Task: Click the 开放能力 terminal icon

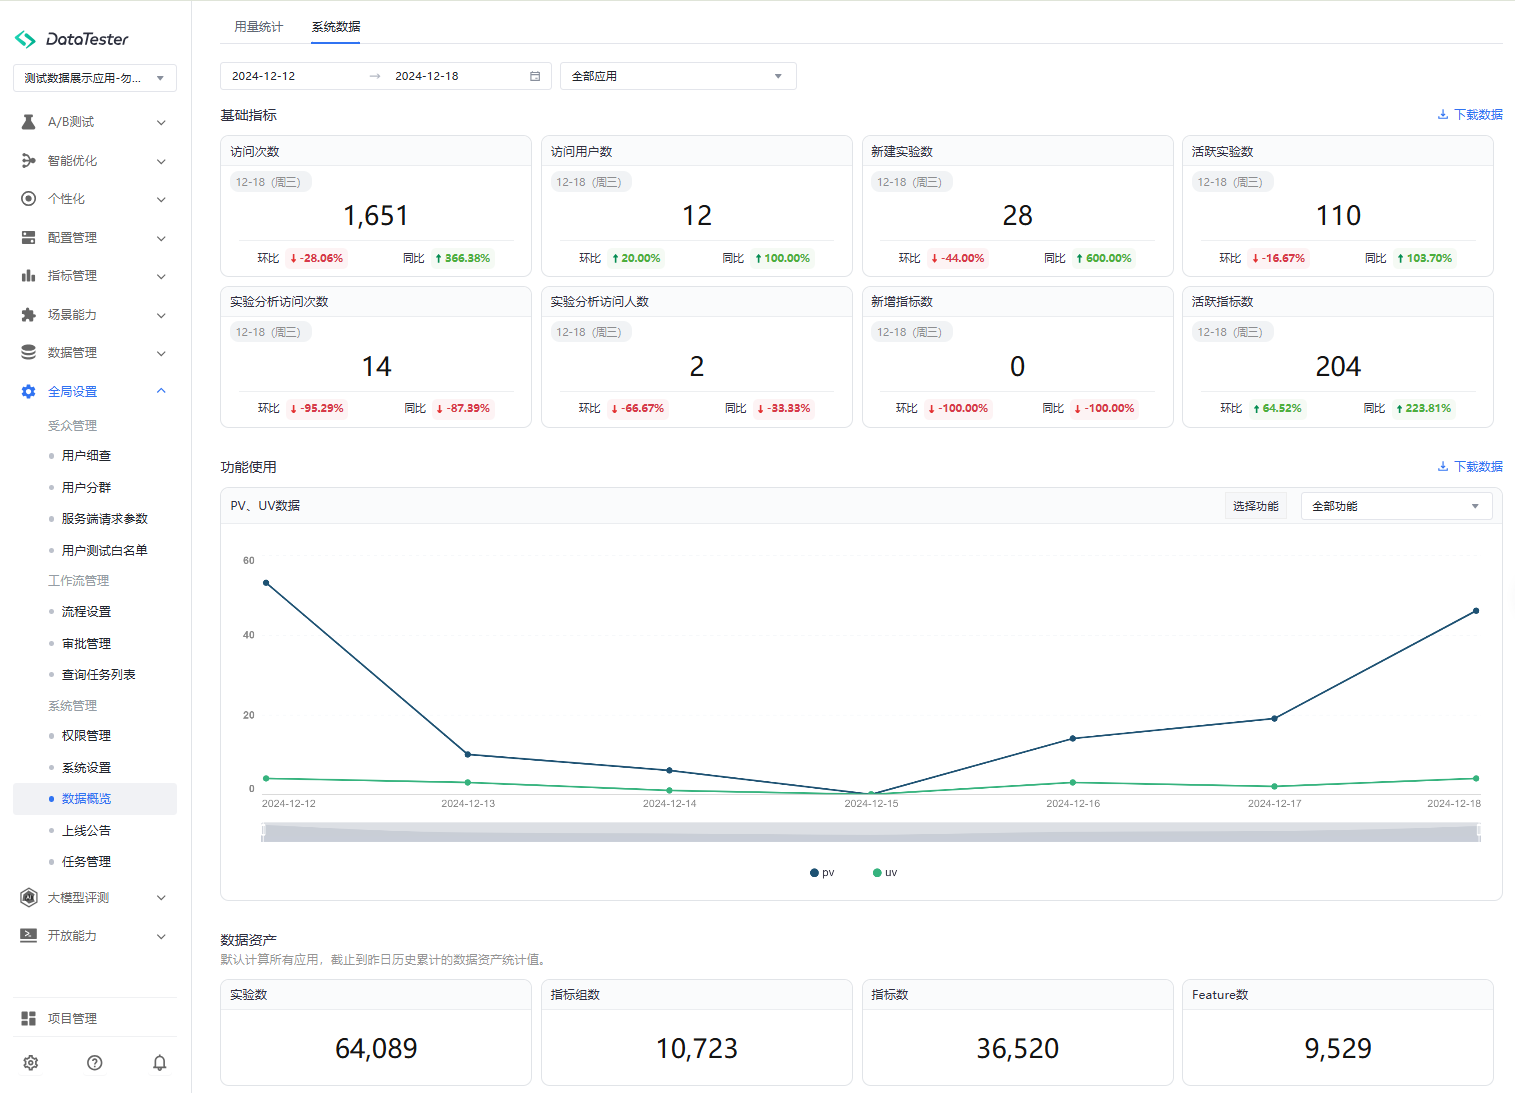Action: click(x=28, y=936)
